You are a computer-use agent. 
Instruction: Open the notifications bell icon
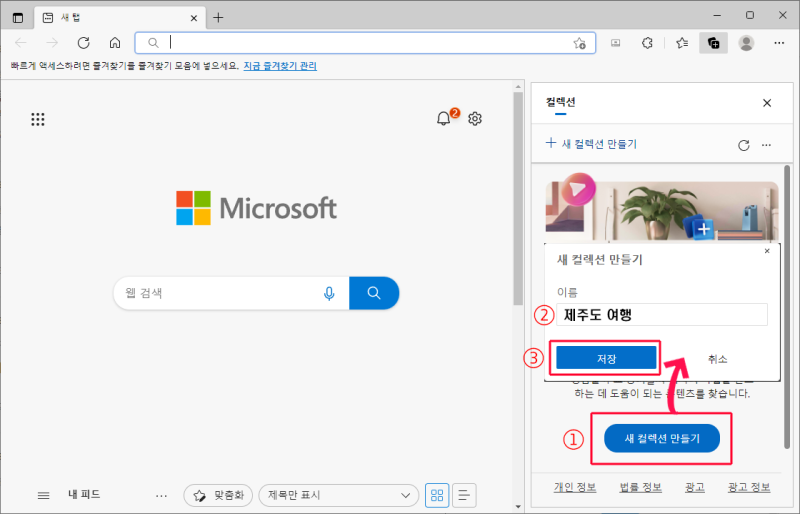point(443,118)
